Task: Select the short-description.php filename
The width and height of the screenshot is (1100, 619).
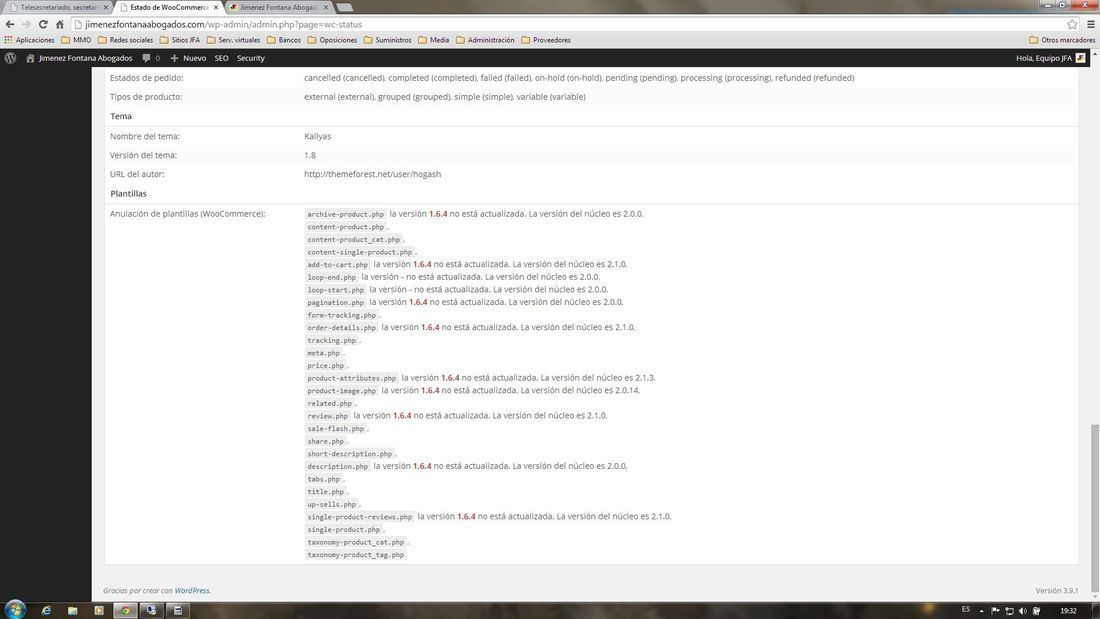Action: tap(349, 454)
